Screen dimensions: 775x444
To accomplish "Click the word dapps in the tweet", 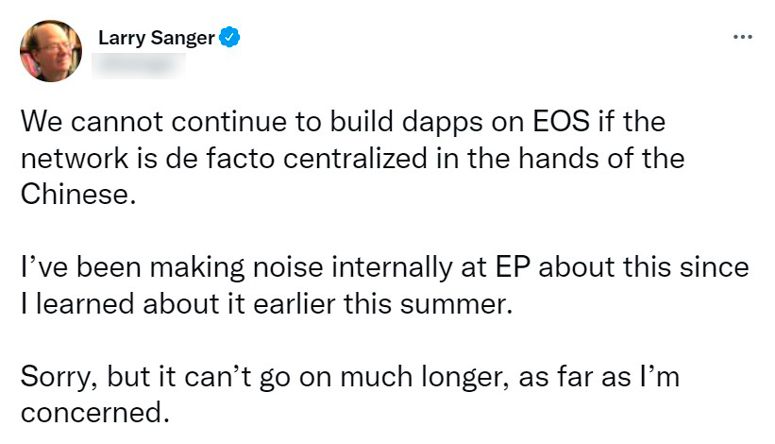I will coord(442,124).
